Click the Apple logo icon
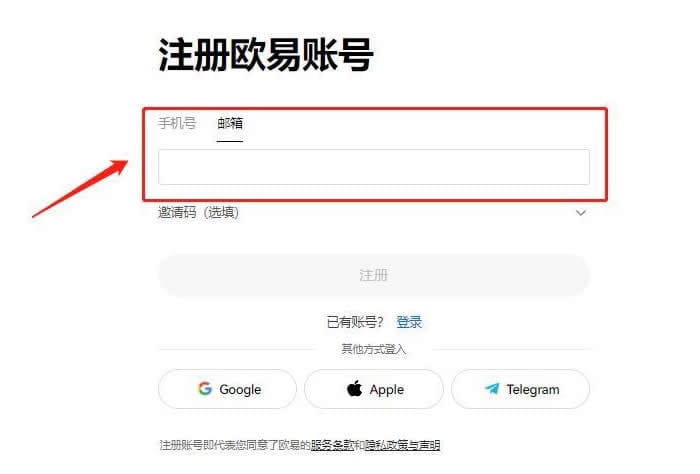The height and width of the screenshot is (474, 700). (x=354, y=388)
